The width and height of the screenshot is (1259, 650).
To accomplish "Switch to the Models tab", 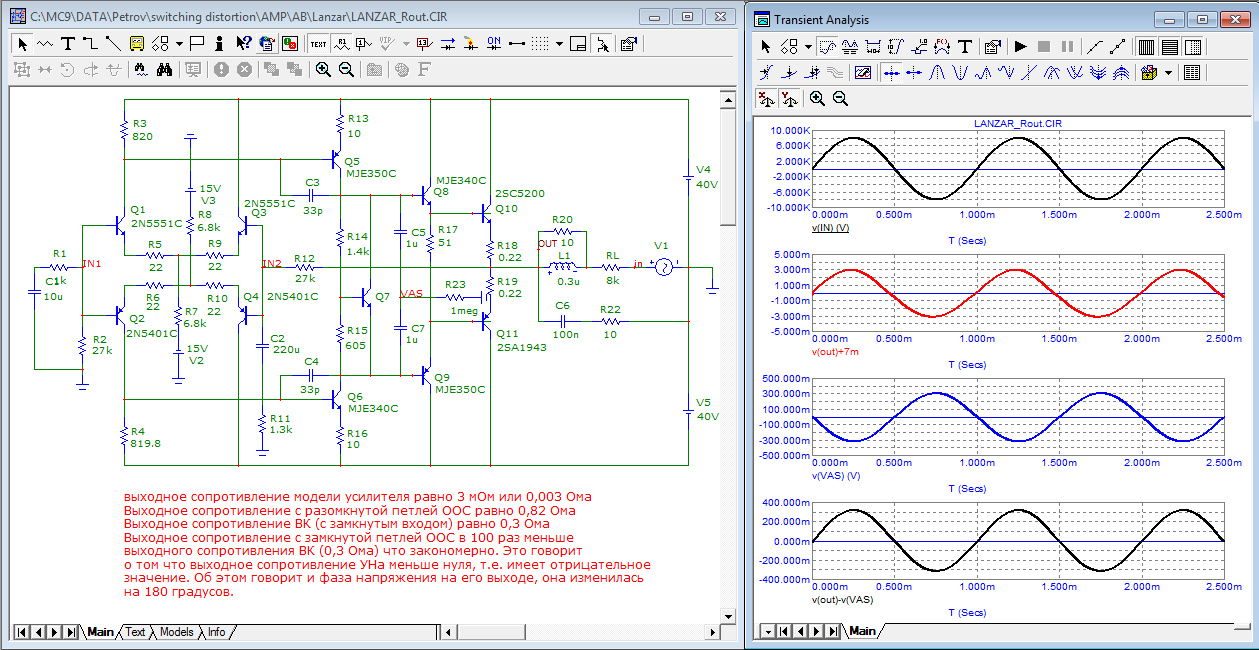I will pos(176,632).
